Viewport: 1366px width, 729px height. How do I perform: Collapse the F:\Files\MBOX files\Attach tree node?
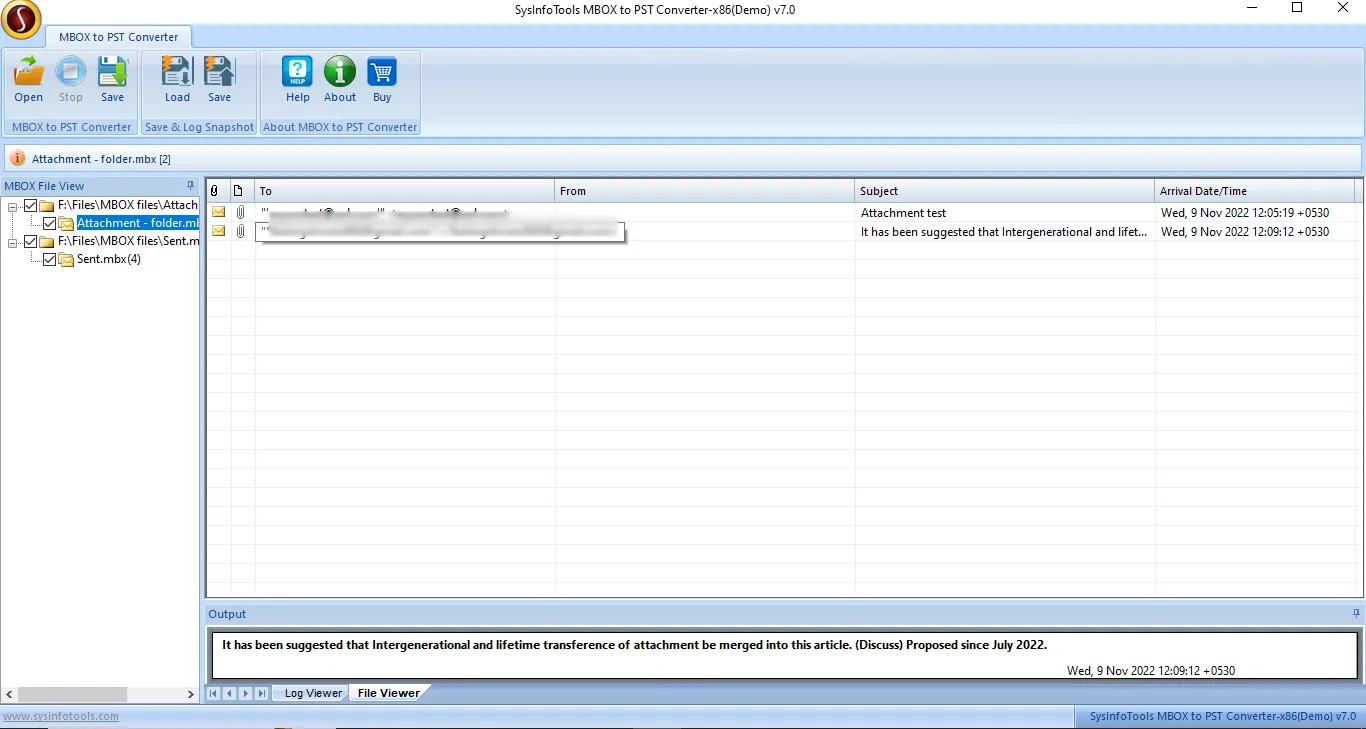coord(13,206)
